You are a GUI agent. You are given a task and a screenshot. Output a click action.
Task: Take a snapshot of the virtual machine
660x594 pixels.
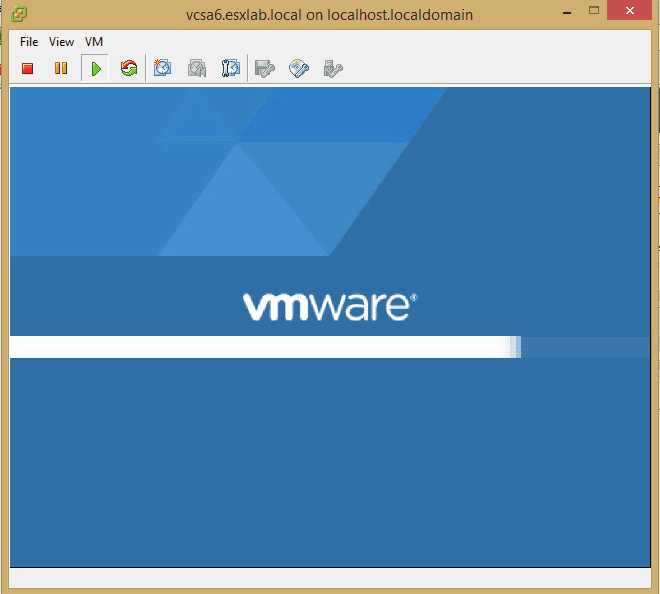pos(162,68)
